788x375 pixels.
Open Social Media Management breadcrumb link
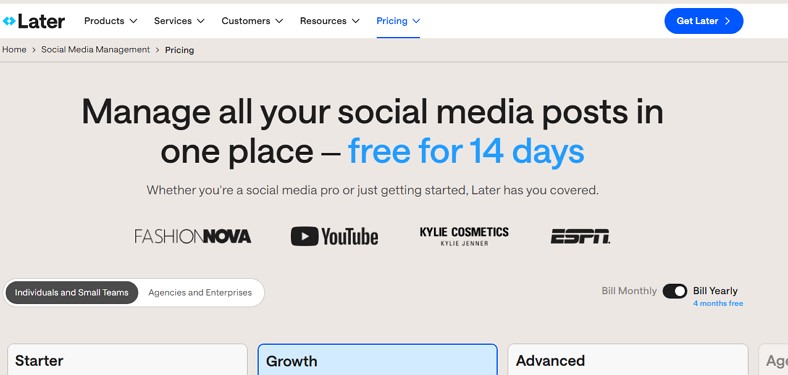[x=95, y=50]
